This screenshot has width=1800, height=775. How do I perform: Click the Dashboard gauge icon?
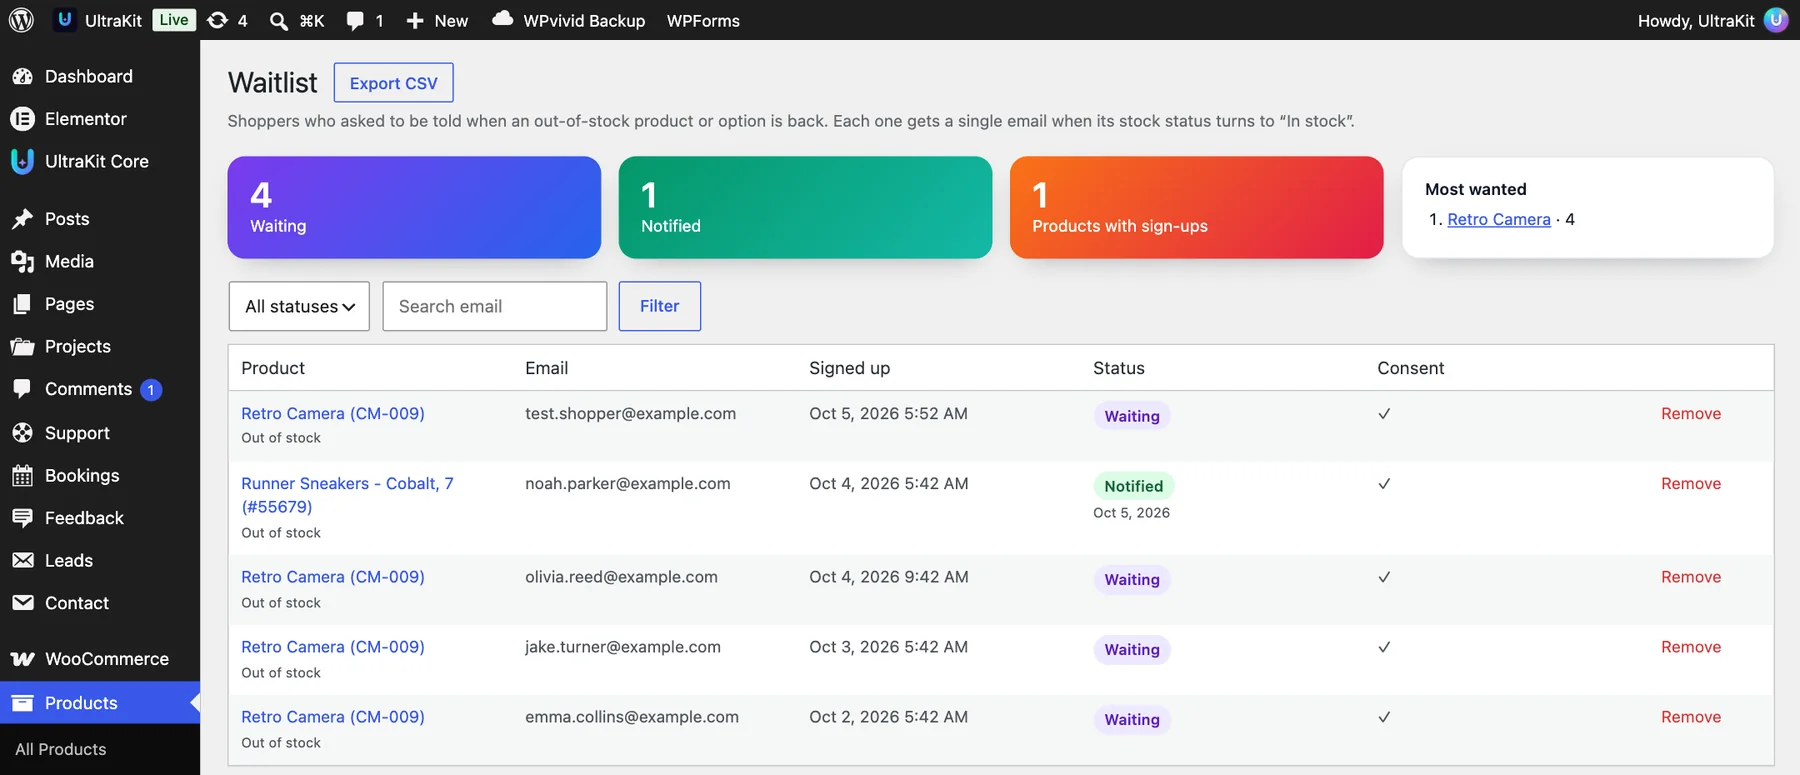(x=22, y=76)
